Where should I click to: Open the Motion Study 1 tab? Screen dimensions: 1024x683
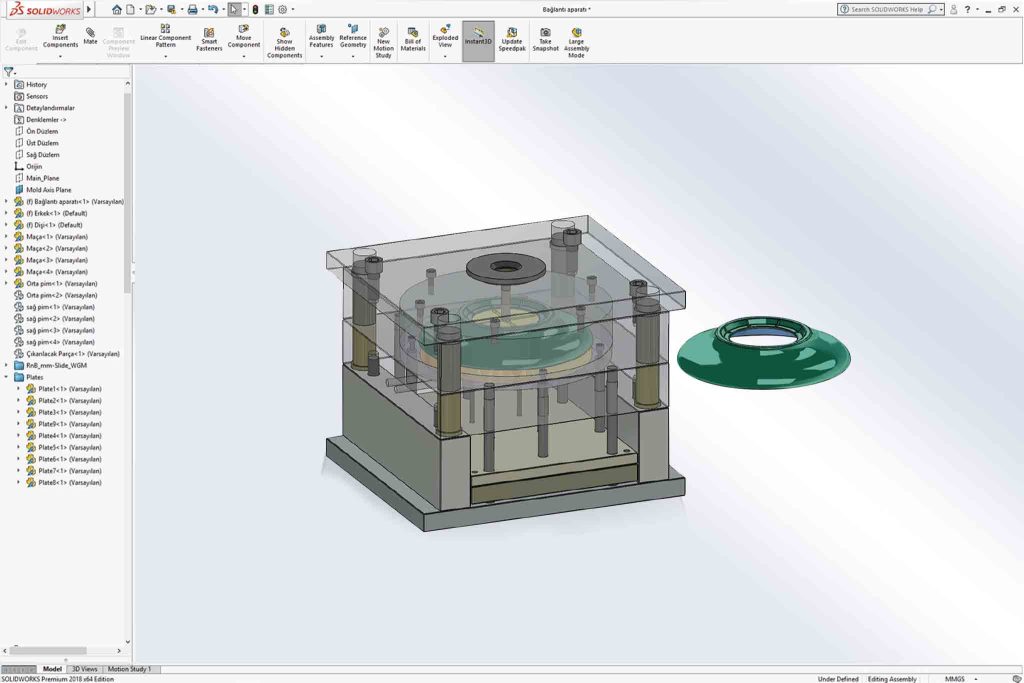coord(129,669)
